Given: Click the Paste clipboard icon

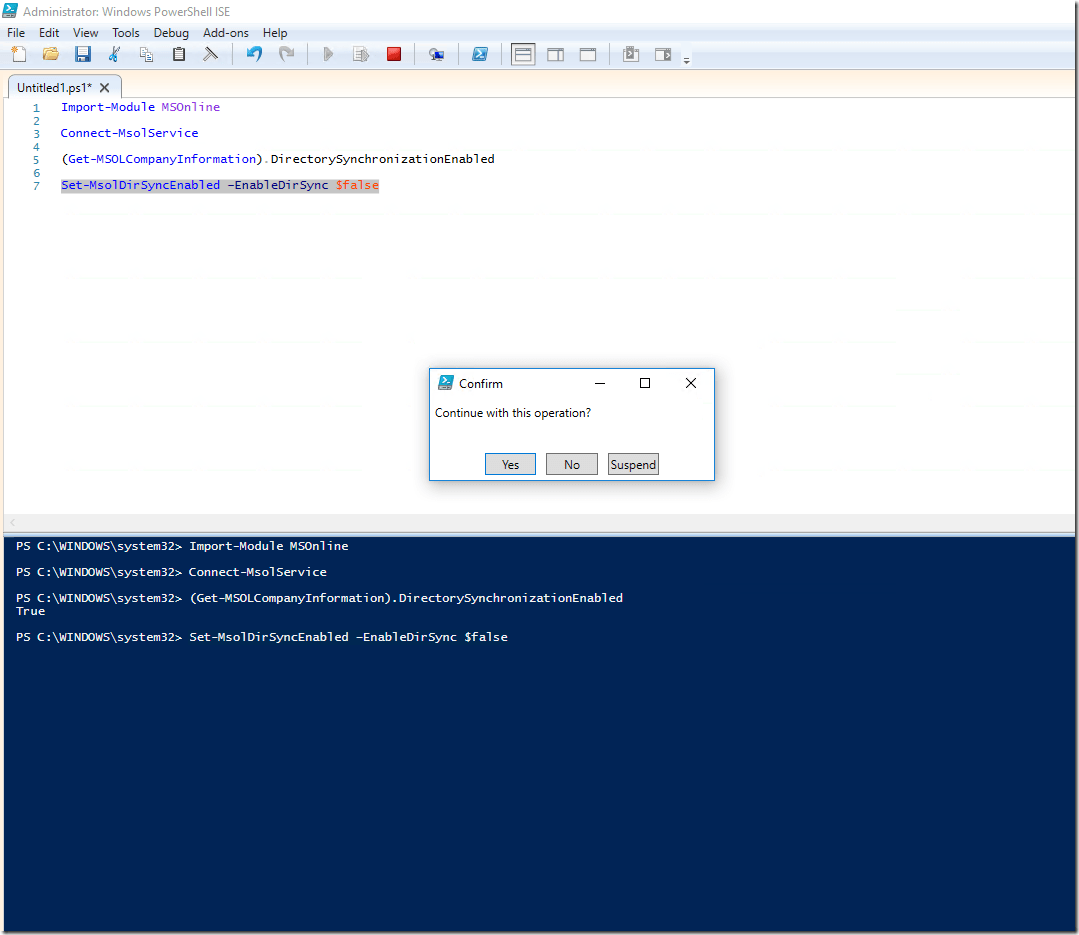Looking at the screenshot, I should 179,54.
